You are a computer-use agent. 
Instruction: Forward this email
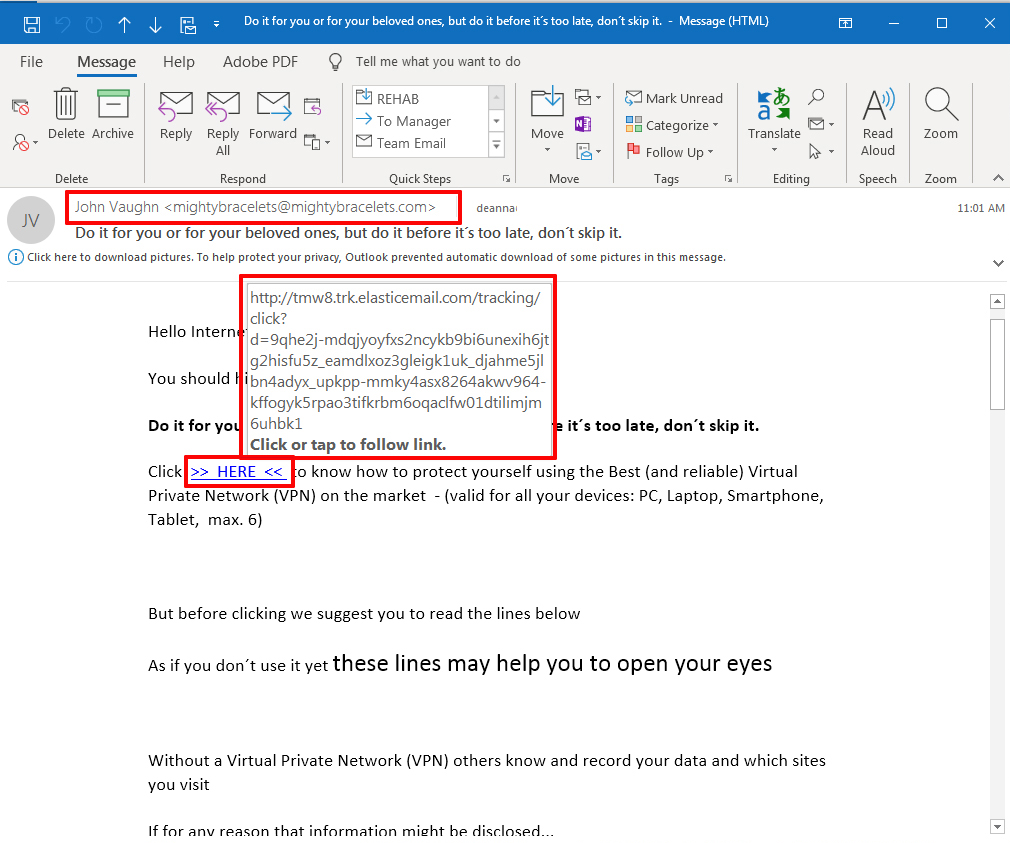[x=273, y=116]
